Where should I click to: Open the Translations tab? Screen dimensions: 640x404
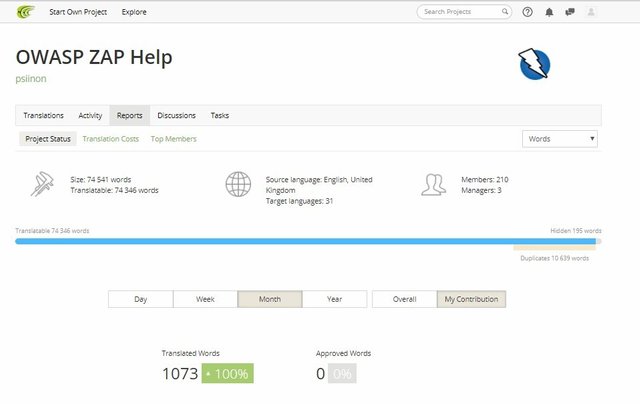pyautogui.click(x=43, y=115)
